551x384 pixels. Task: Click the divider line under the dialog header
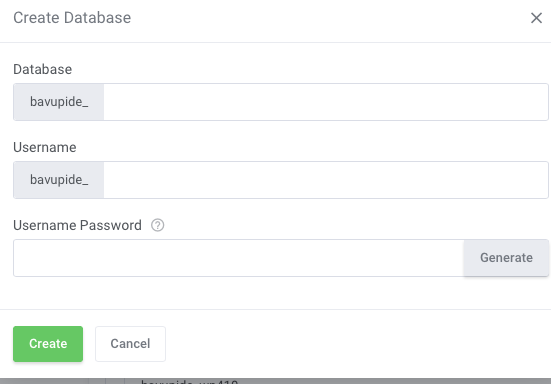click(x=276, y=43)
